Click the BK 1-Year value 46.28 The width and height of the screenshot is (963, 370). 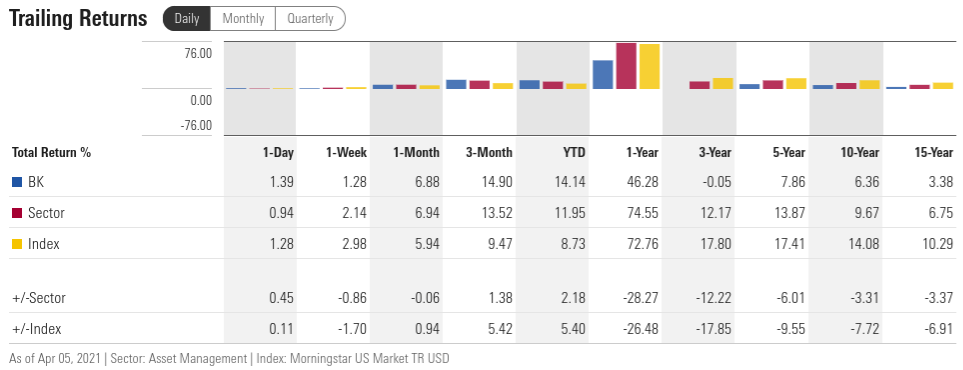tap(643, 182)
